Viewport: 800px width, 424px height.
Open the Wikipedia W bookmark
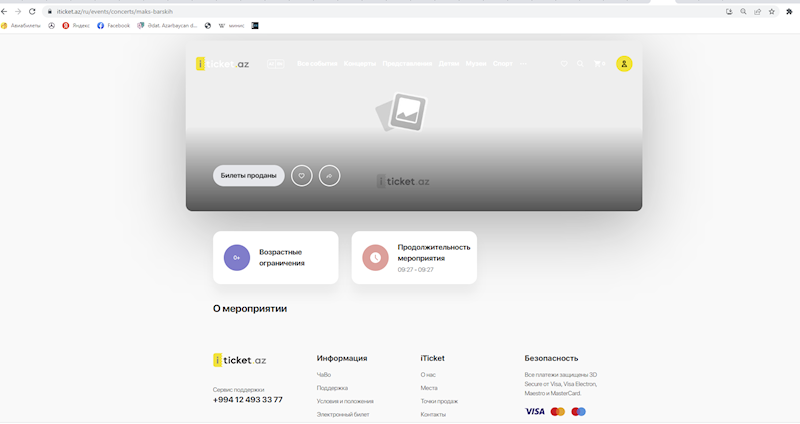[x=232, y=26]
